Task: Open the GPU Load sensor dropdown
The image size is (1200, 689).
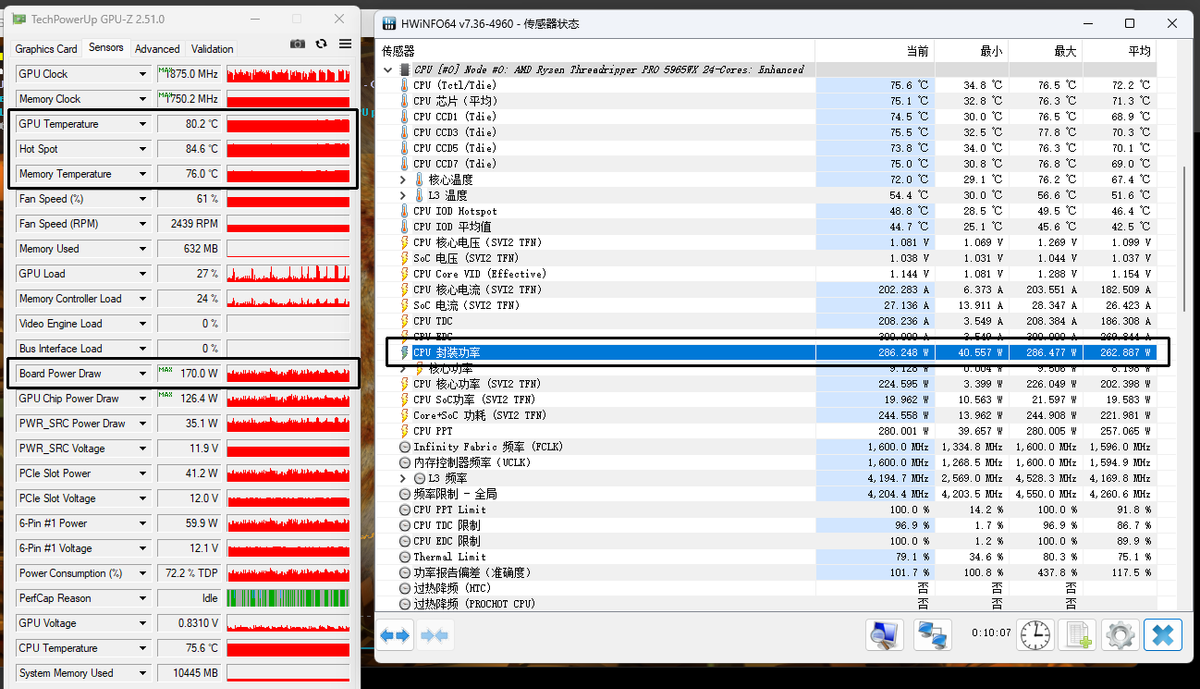Action: [143, 274]
